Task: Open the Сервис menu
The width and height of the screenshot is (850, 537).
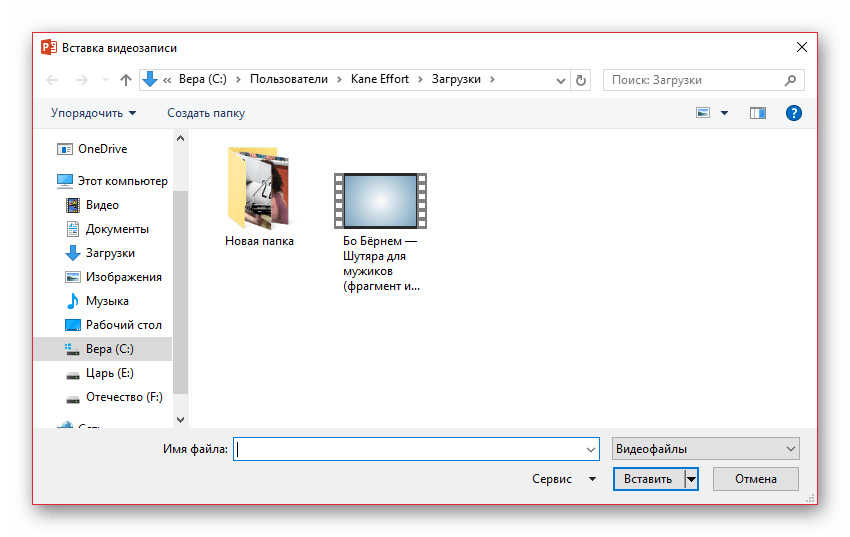Action: point(563,479)
